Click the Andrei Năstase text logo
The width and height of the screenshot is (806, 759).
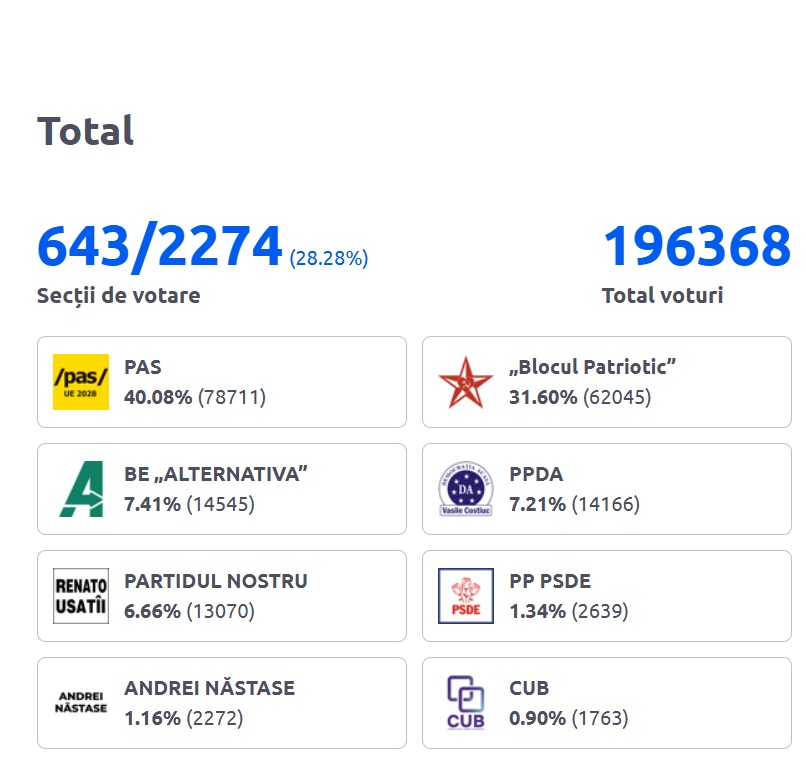coord(81,702)
